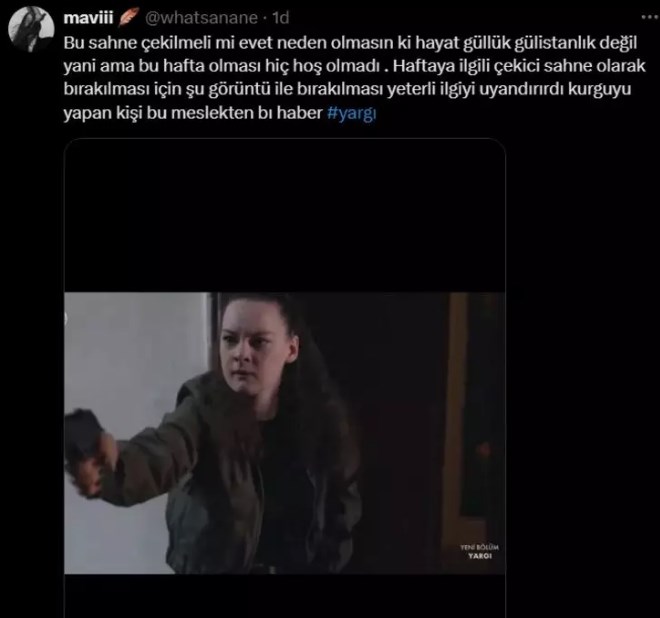Open the #yargı hashtag
This screenshot has height=618, width=660.
[x=351, y=113]
